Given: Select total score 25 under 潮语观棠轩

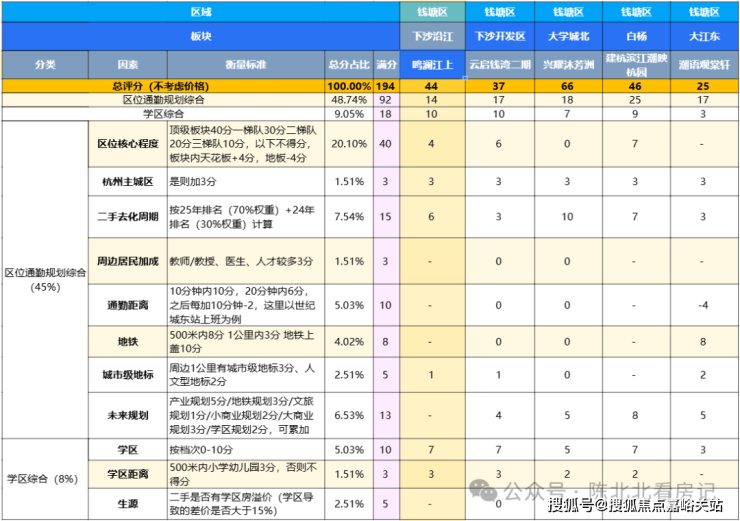Looking at the screenshot, I should pyautogui.click(x=703, y=86).
